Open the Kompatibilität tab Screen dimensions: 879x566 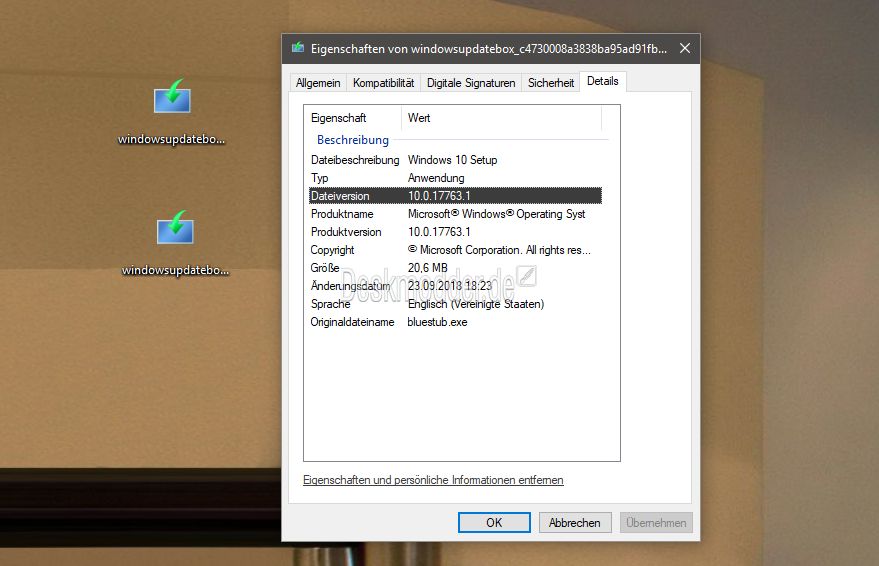383,83
